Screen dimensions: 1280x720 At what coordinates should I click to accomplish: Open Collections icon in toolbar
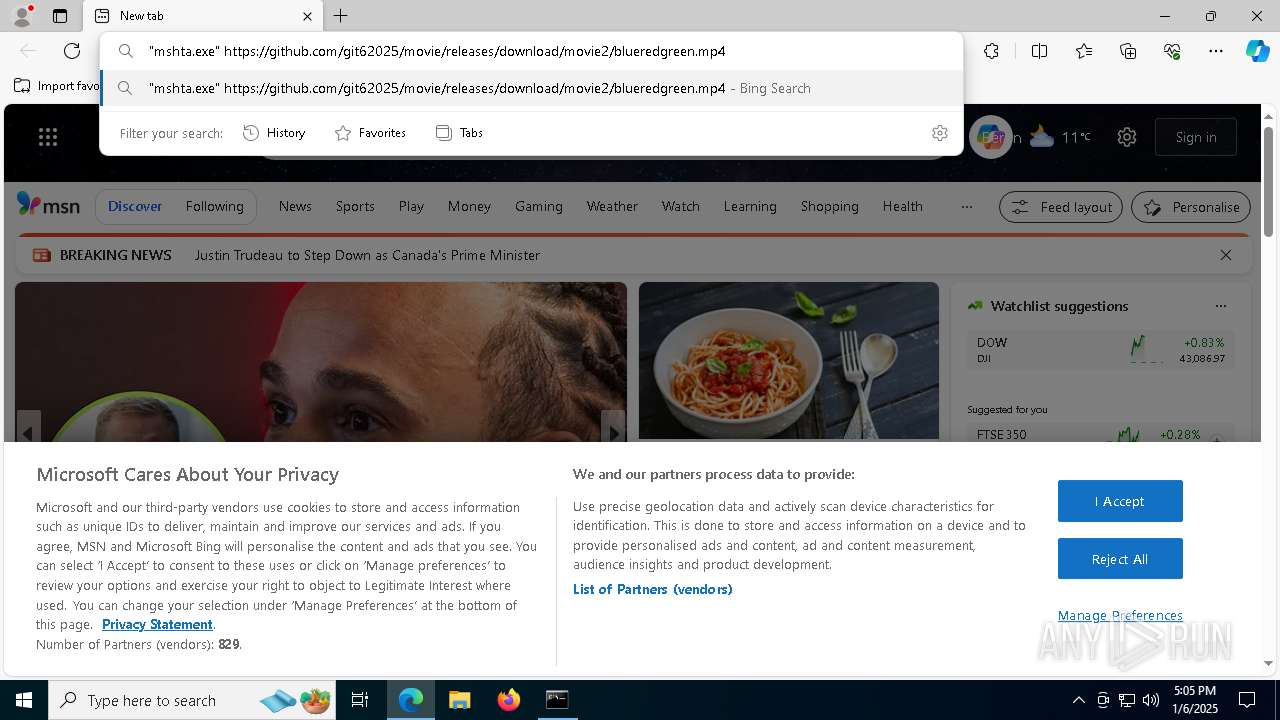coord(1128,51)
